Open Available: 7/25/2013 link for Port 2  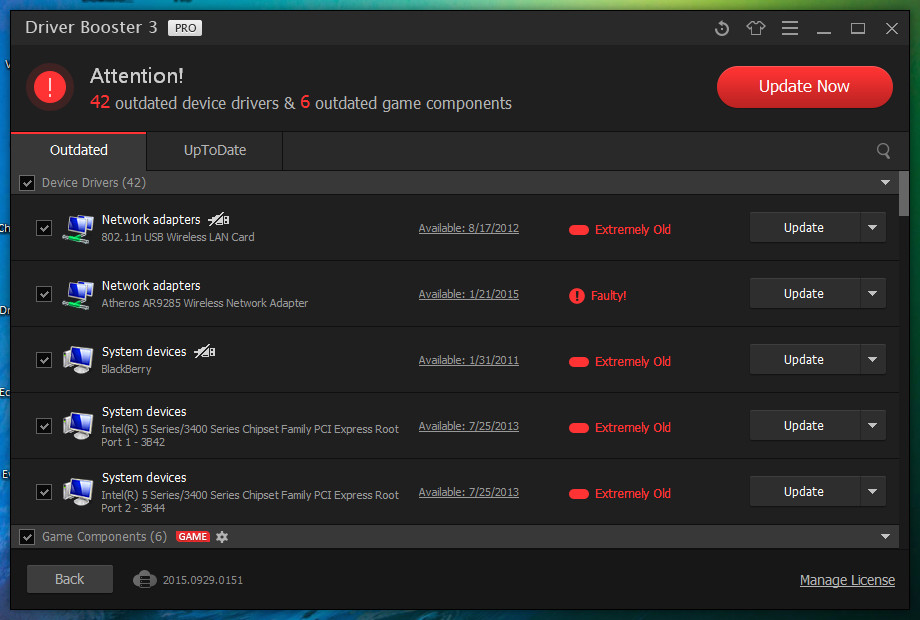pos(468,492)
